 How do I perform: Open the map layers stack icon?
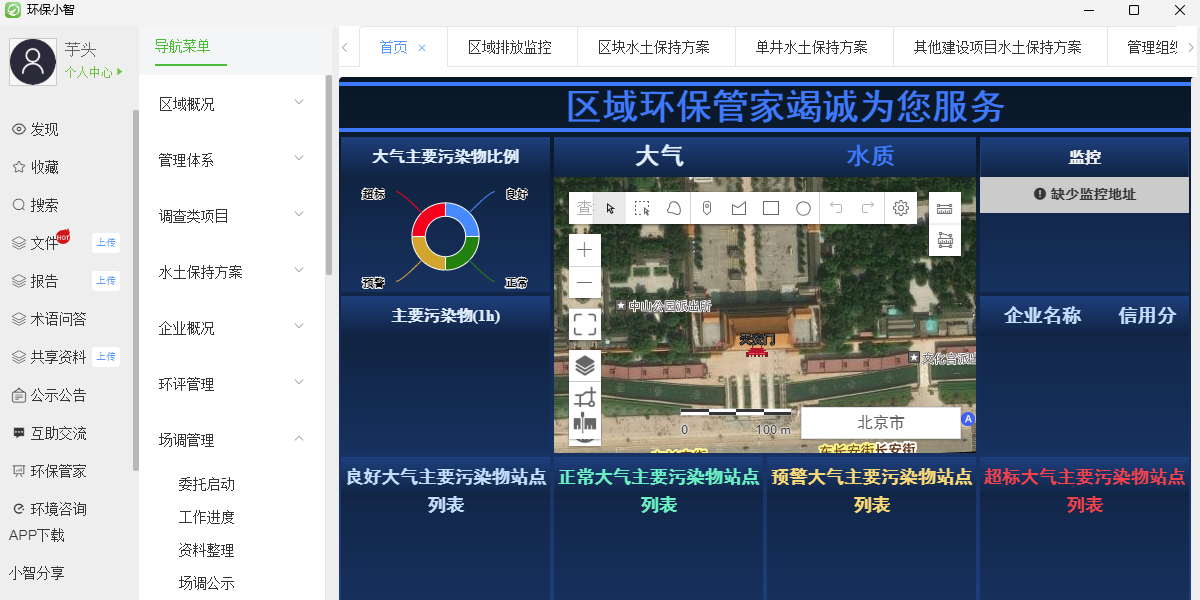(585, 366)
